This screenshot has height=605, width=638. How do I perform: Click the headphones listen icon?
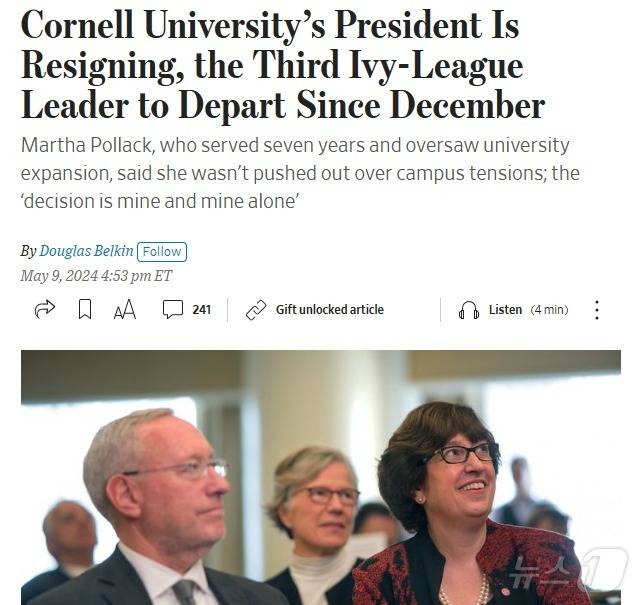click(x=468, y=310)
